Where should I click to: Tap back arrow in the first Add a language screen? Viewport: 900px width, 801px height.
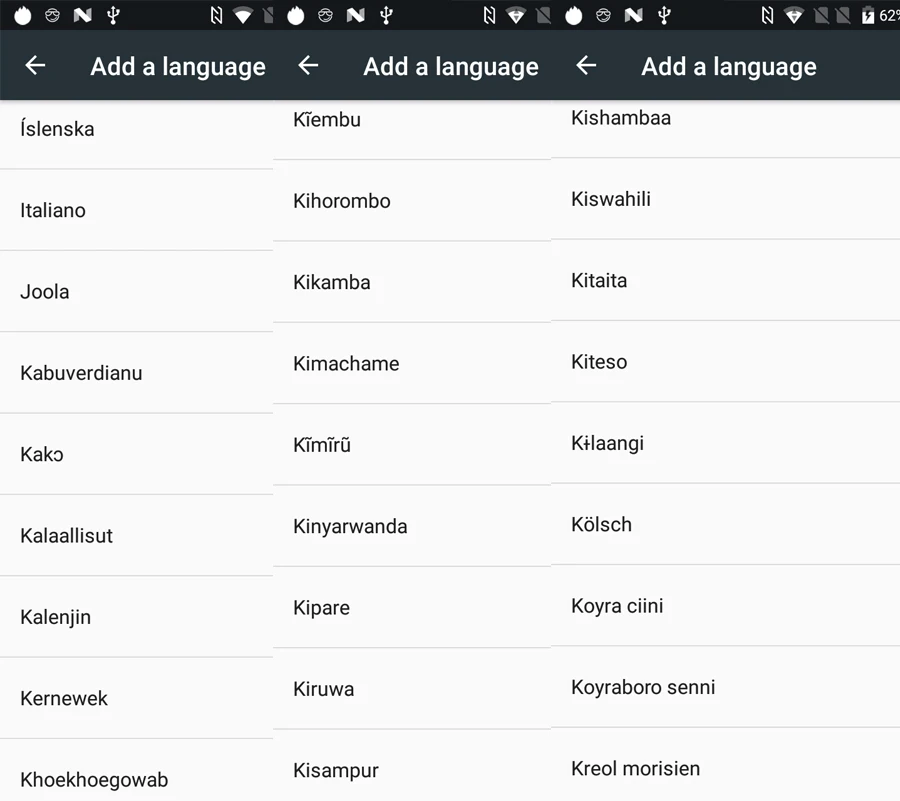(x=35, y=65)
